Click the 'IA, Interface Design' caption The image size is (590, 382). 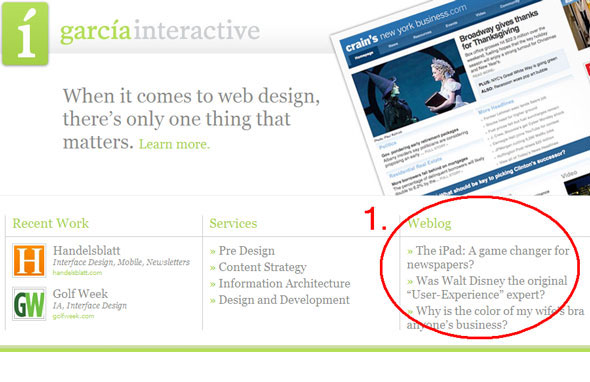point(90,306)
